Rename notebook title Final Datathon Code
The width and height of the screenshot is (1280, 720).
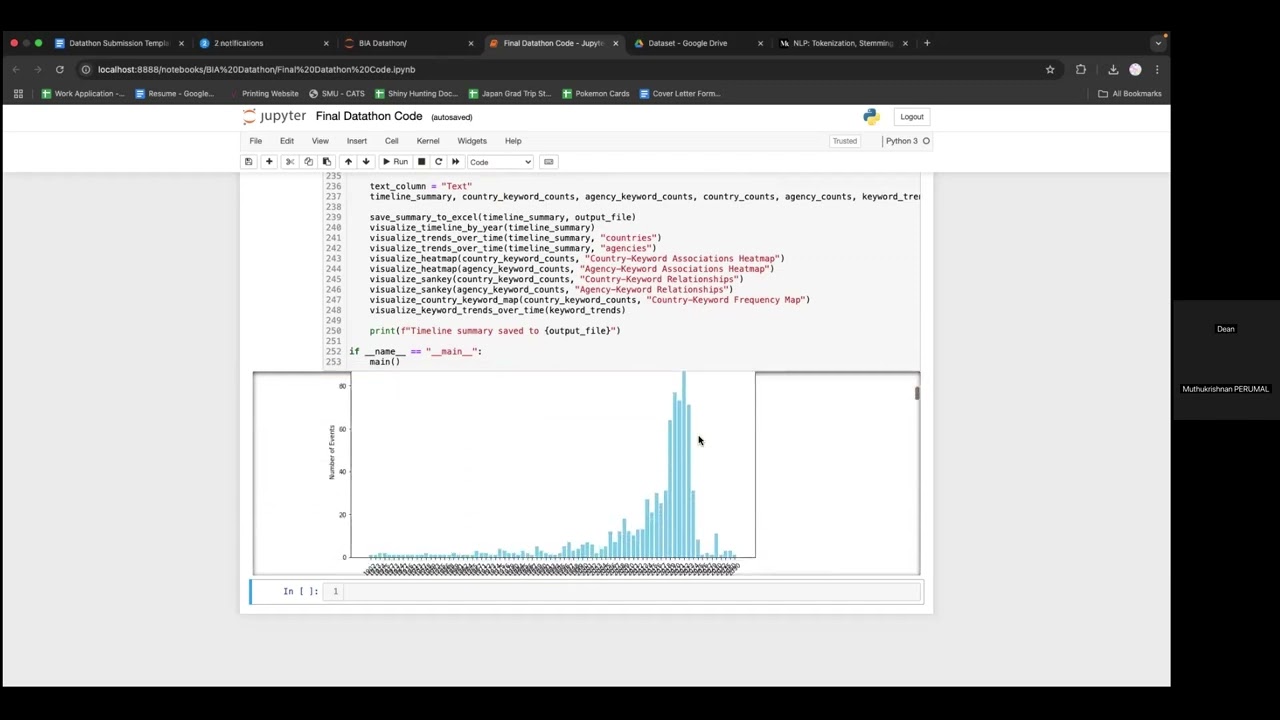(369, 116)
